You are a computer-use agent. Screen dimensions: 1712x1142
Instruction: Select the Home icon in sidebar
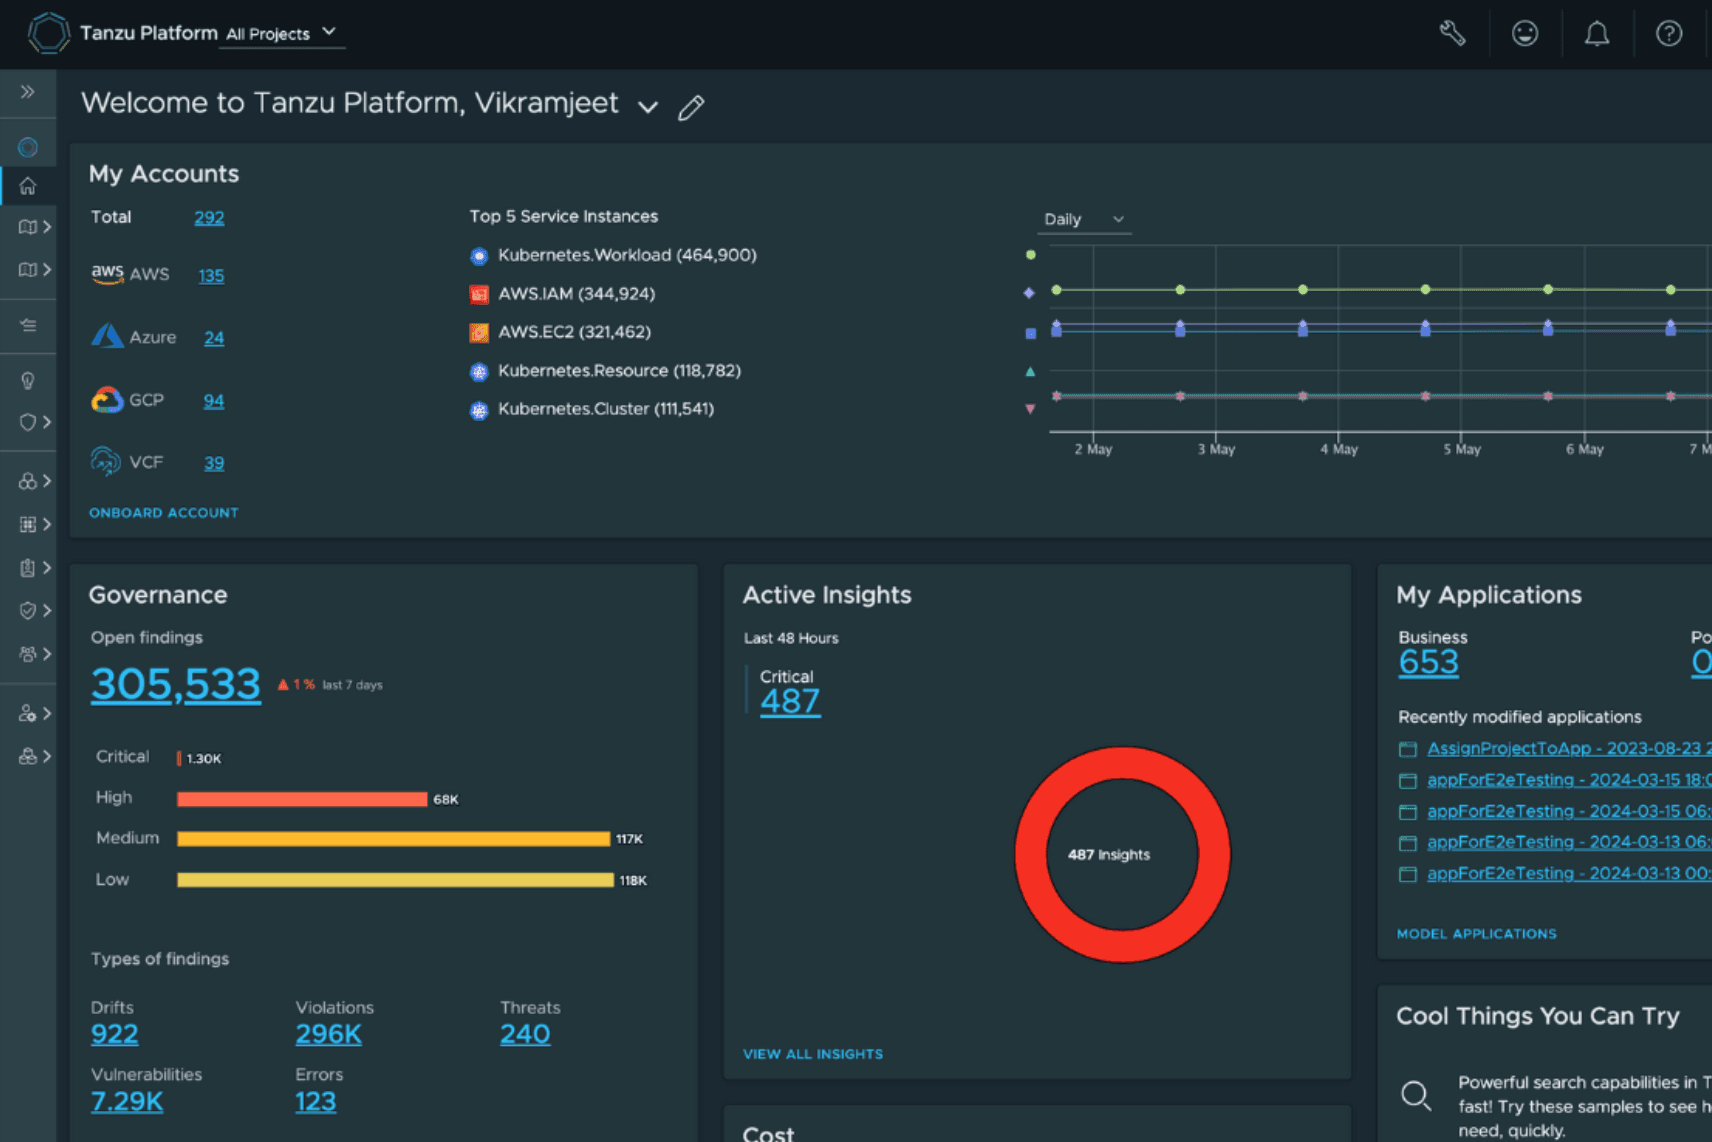28,186
